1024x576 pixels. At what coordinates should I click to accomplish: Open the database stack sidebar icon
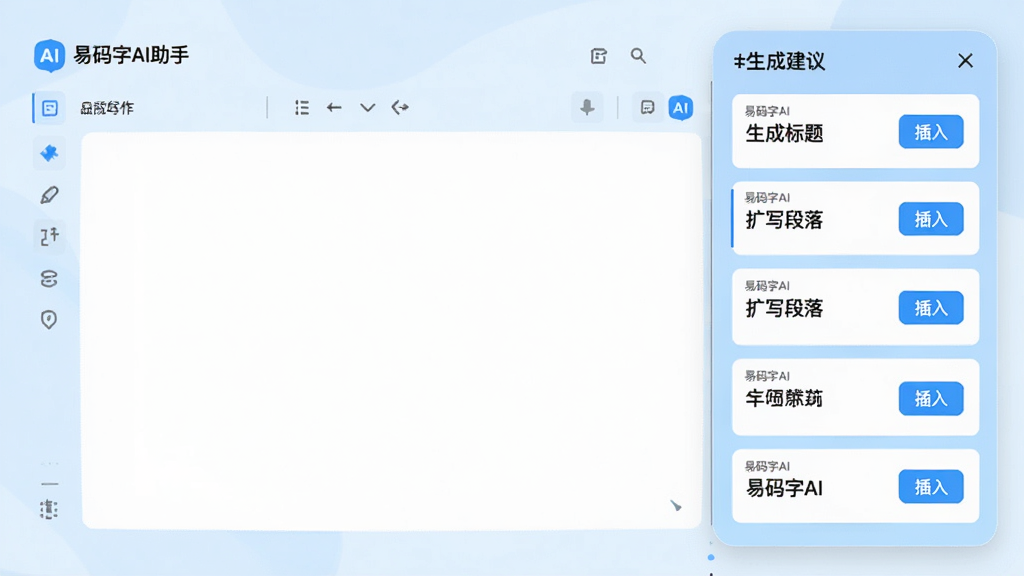(49, 279)
